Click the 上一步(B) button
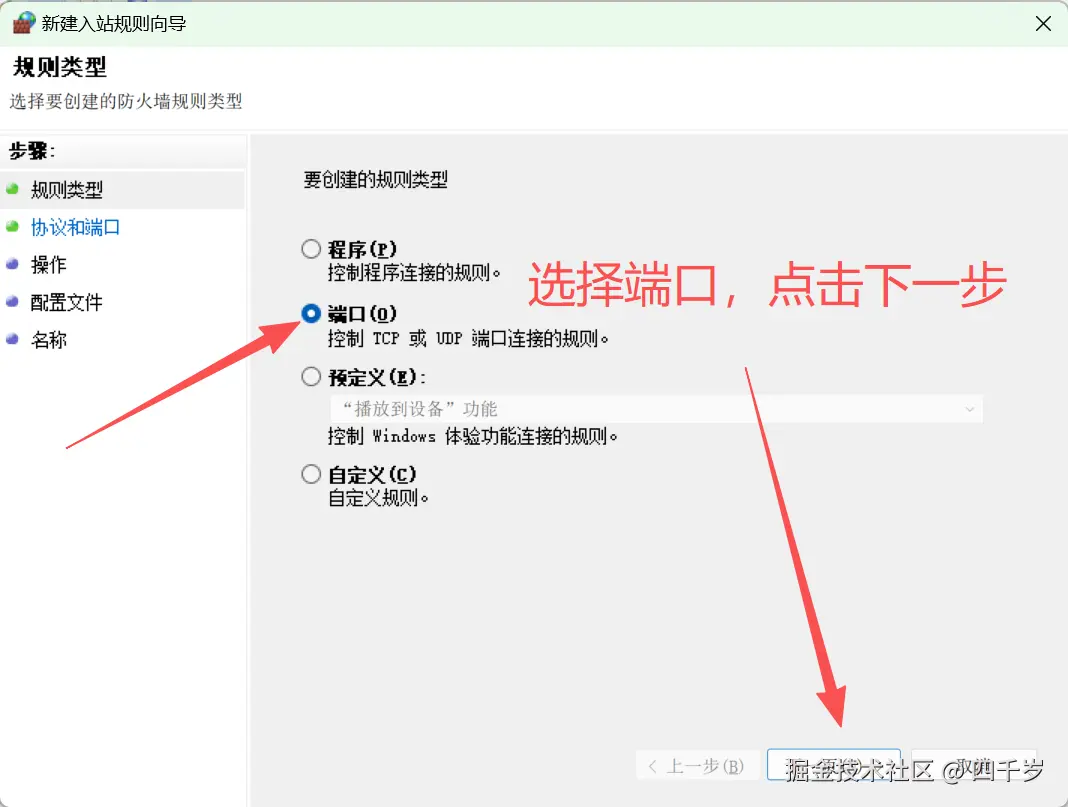Image resolution: width=1068 pixels, height=807 pixels. pos(697,765)
